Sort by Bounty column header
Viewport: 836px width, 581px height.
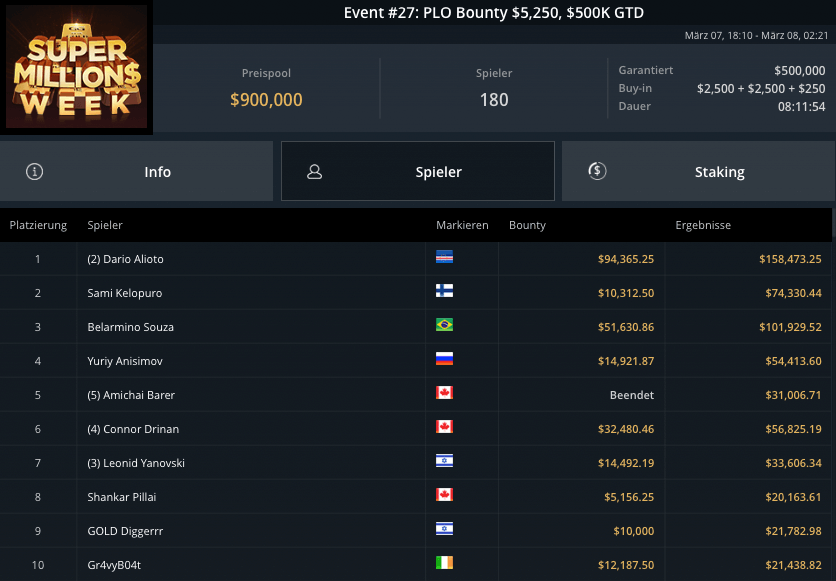point(527,225)
